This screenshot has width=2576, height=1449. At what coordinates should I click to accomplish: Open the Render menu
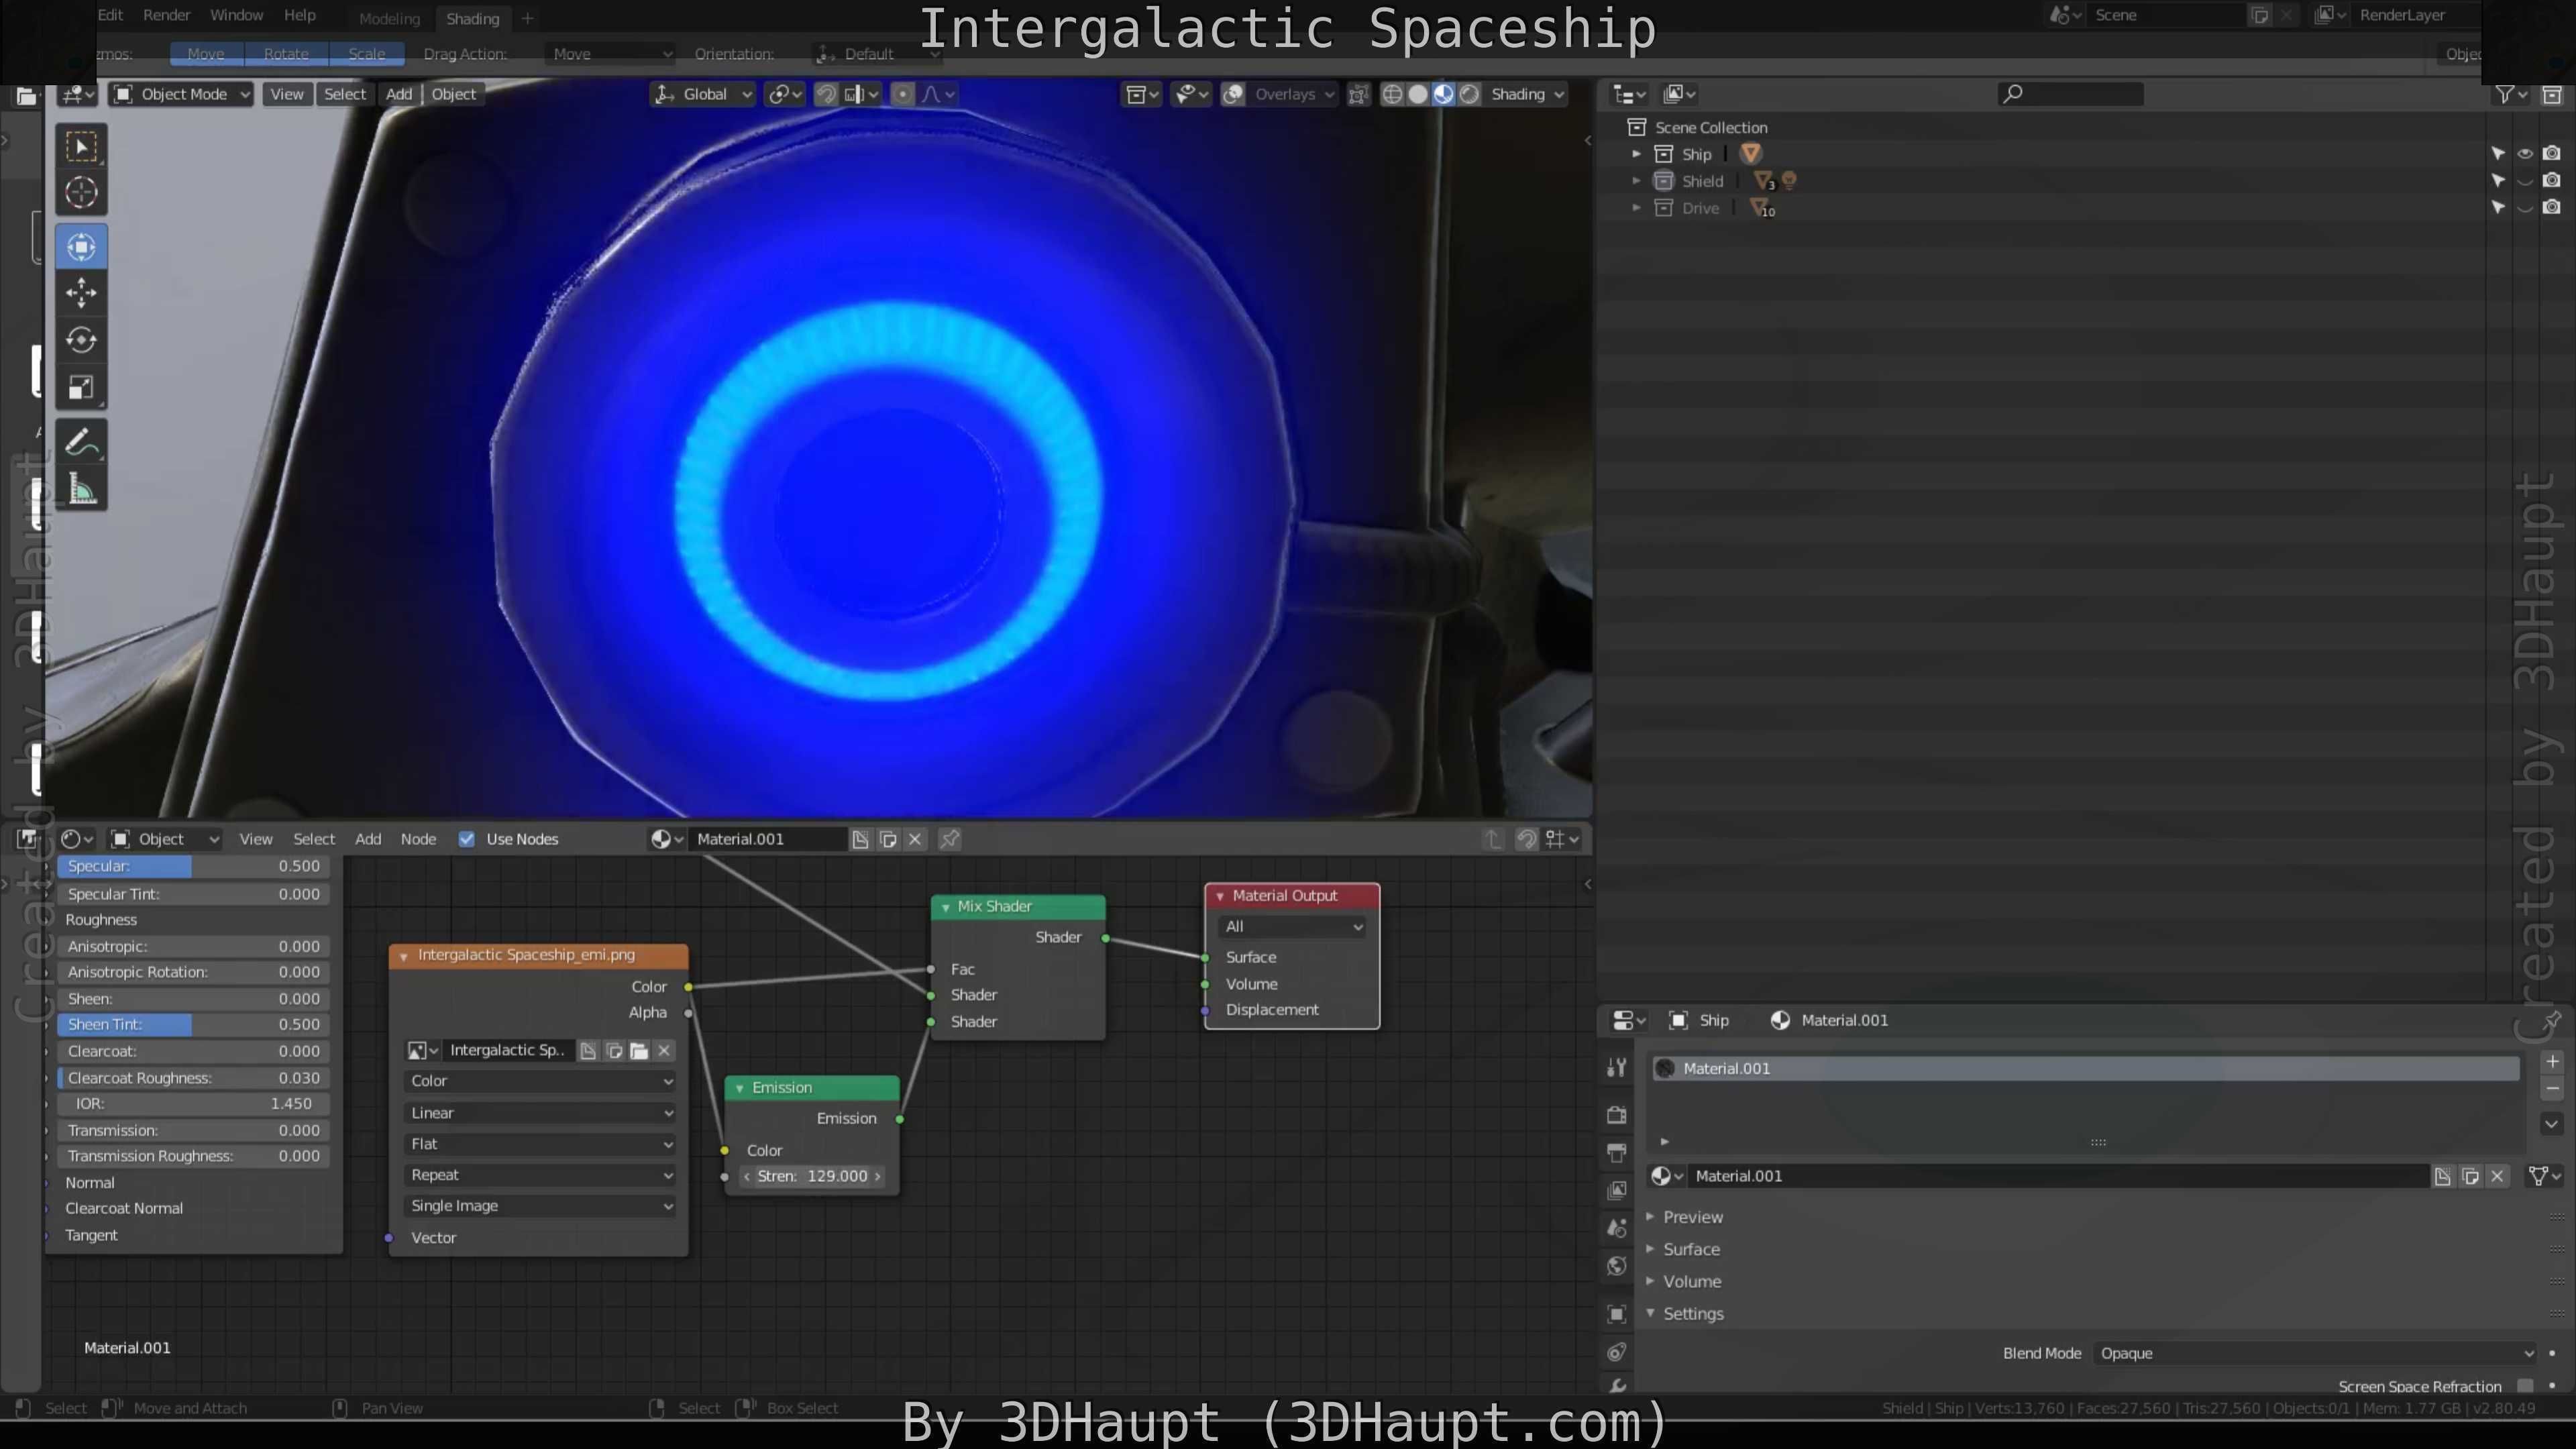166,15
